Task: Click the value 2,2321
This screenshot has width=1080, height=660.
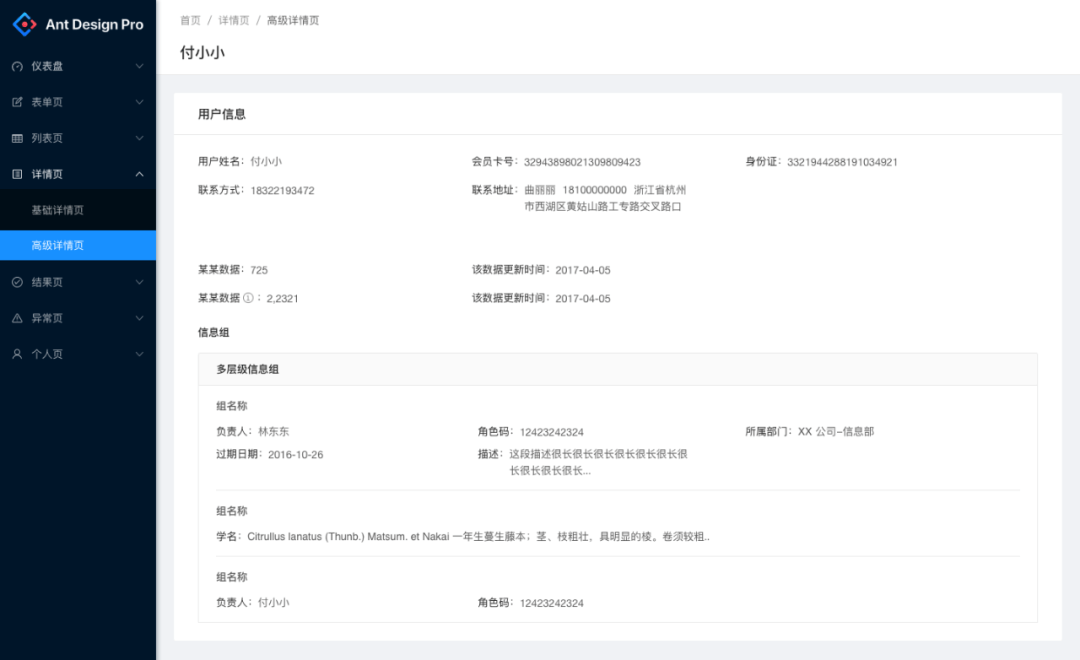Action: point(282,298)
